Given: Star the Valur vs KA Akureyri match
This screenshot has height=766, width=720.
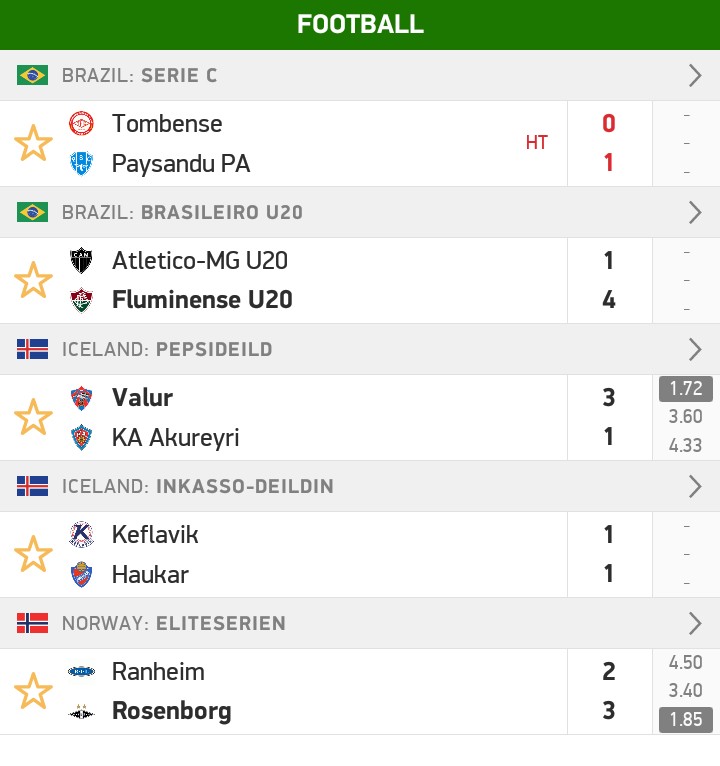Looking at the screenshot, I should coord(33,417).
